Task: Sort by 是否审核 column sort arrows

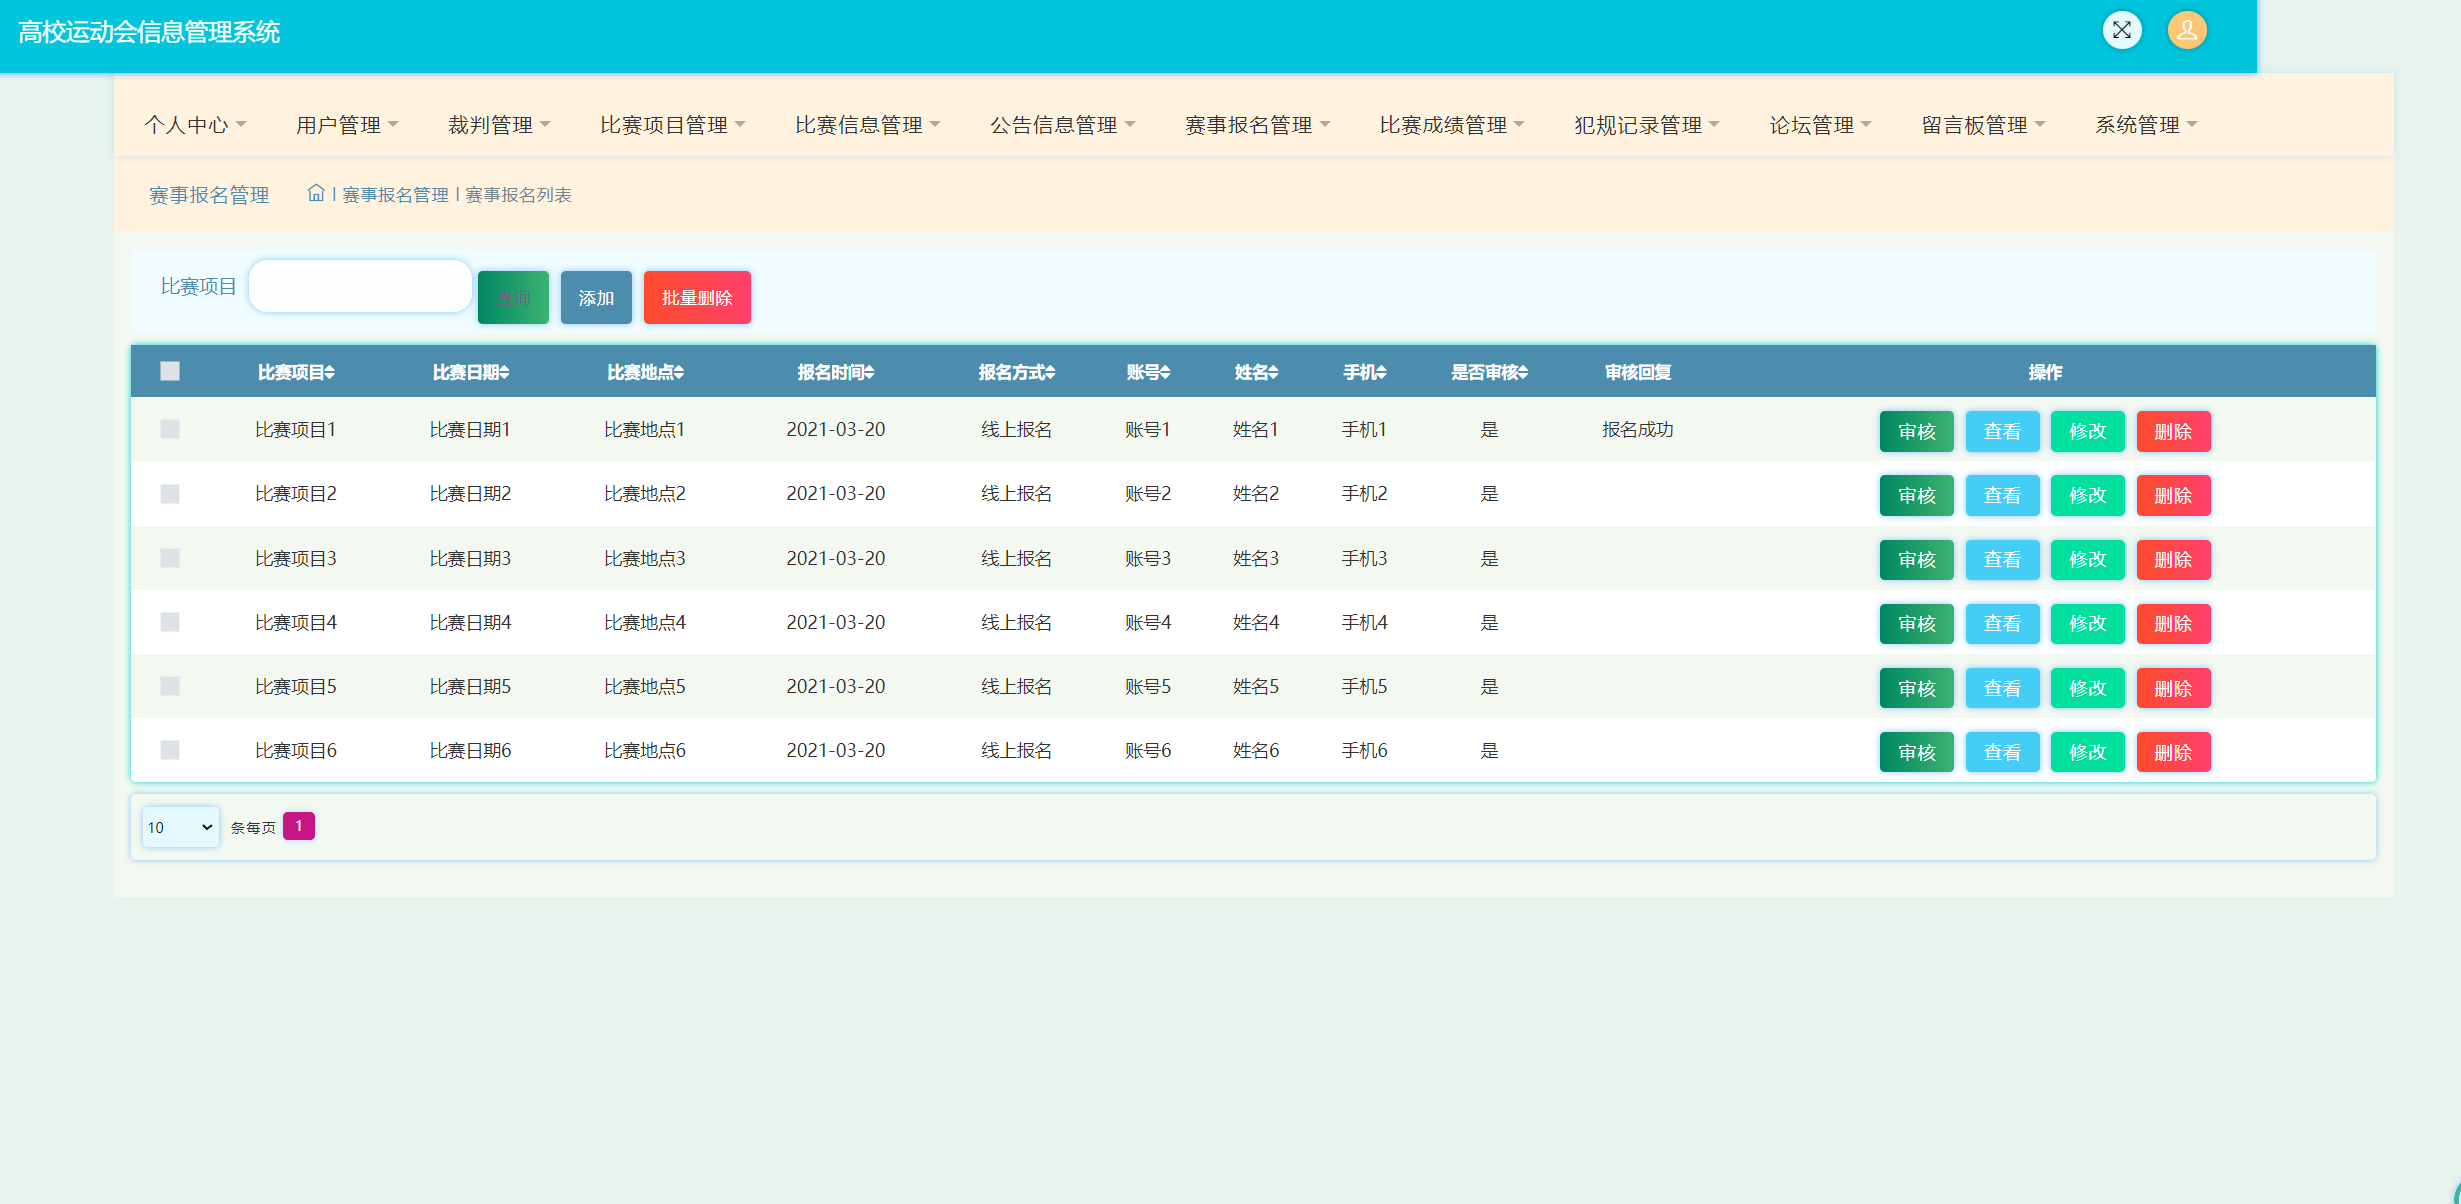Action: (x=1523, y=372)
